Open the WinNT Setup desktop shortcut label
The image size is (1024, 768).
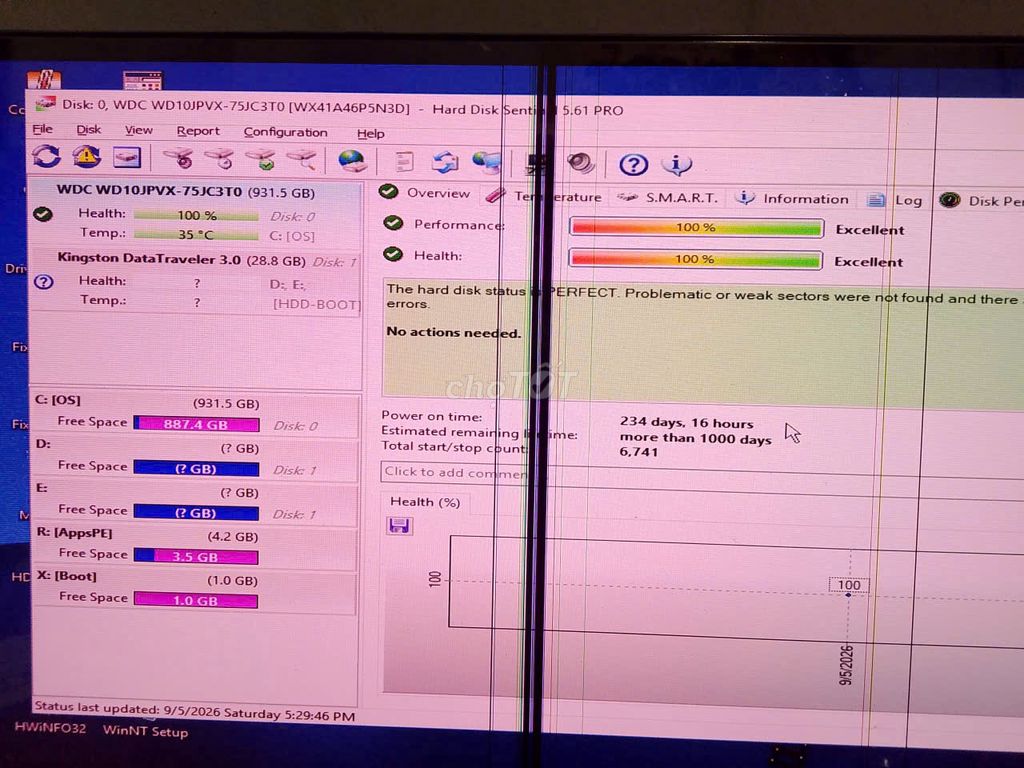[146, 731]
